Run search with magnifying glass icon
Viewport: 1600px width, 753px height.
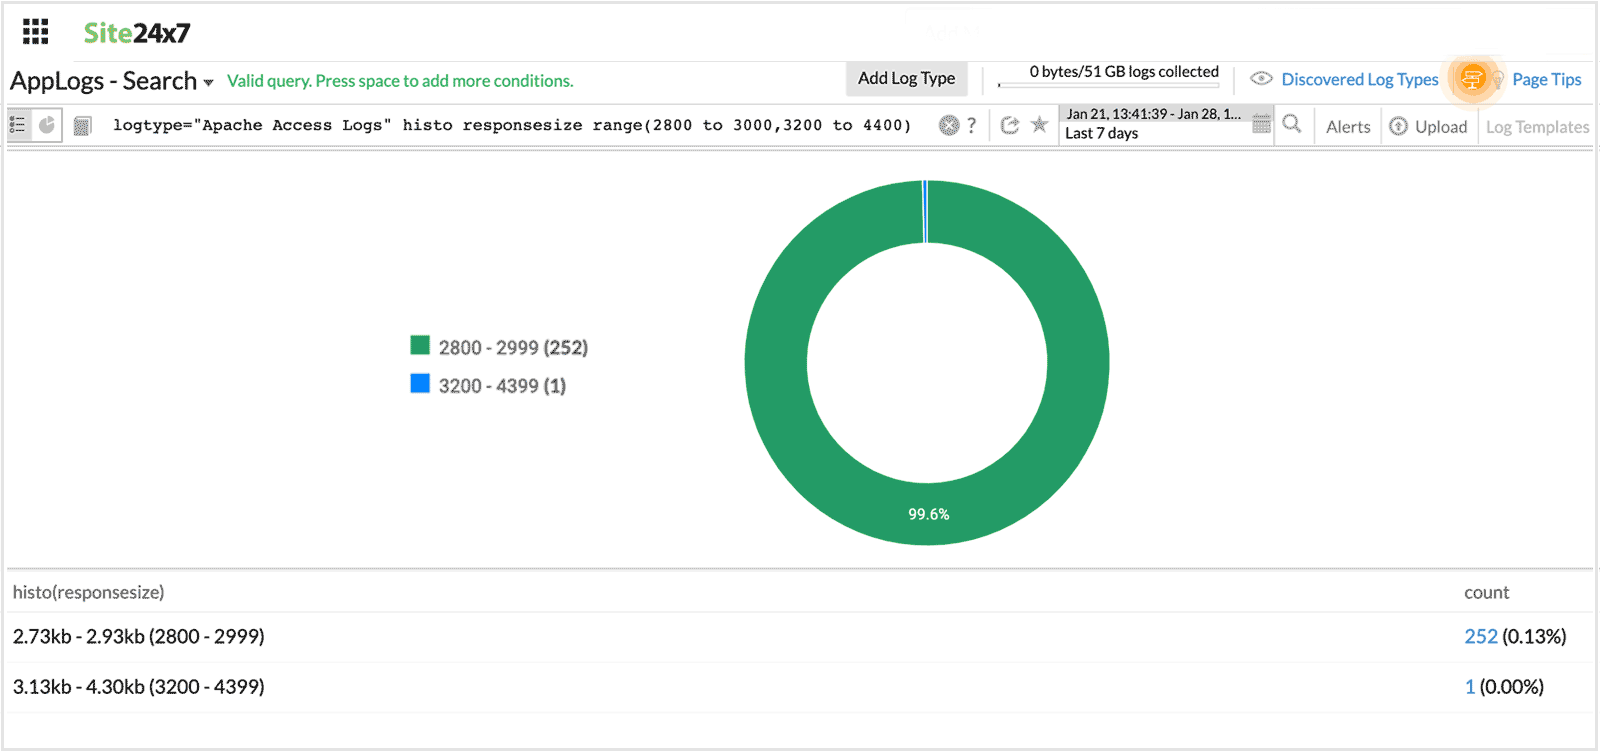[1292, 124]
